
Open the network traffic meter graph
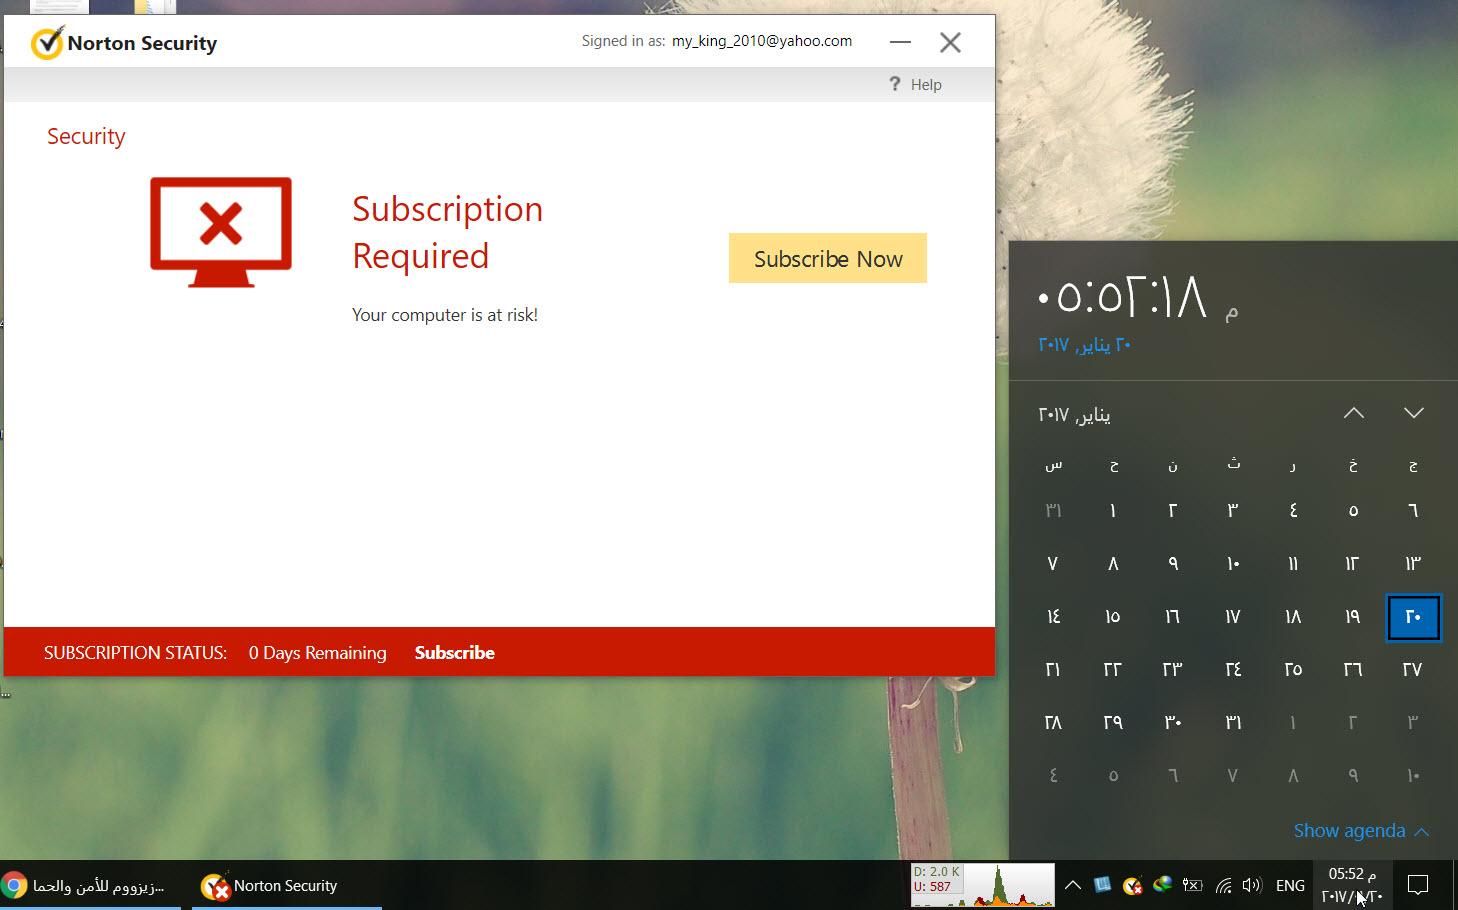(982, 885)
